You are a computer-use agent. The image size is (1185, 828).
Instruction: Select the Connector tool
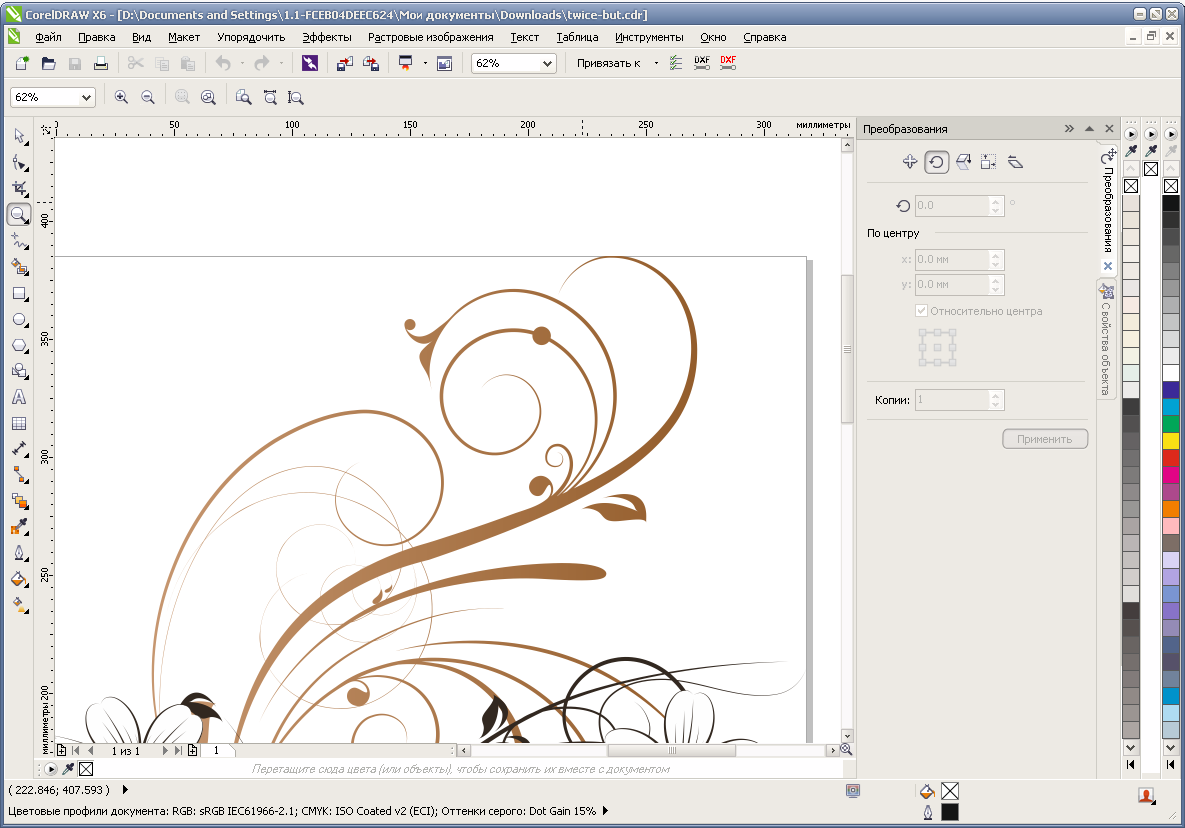click(x=20, y=474)
